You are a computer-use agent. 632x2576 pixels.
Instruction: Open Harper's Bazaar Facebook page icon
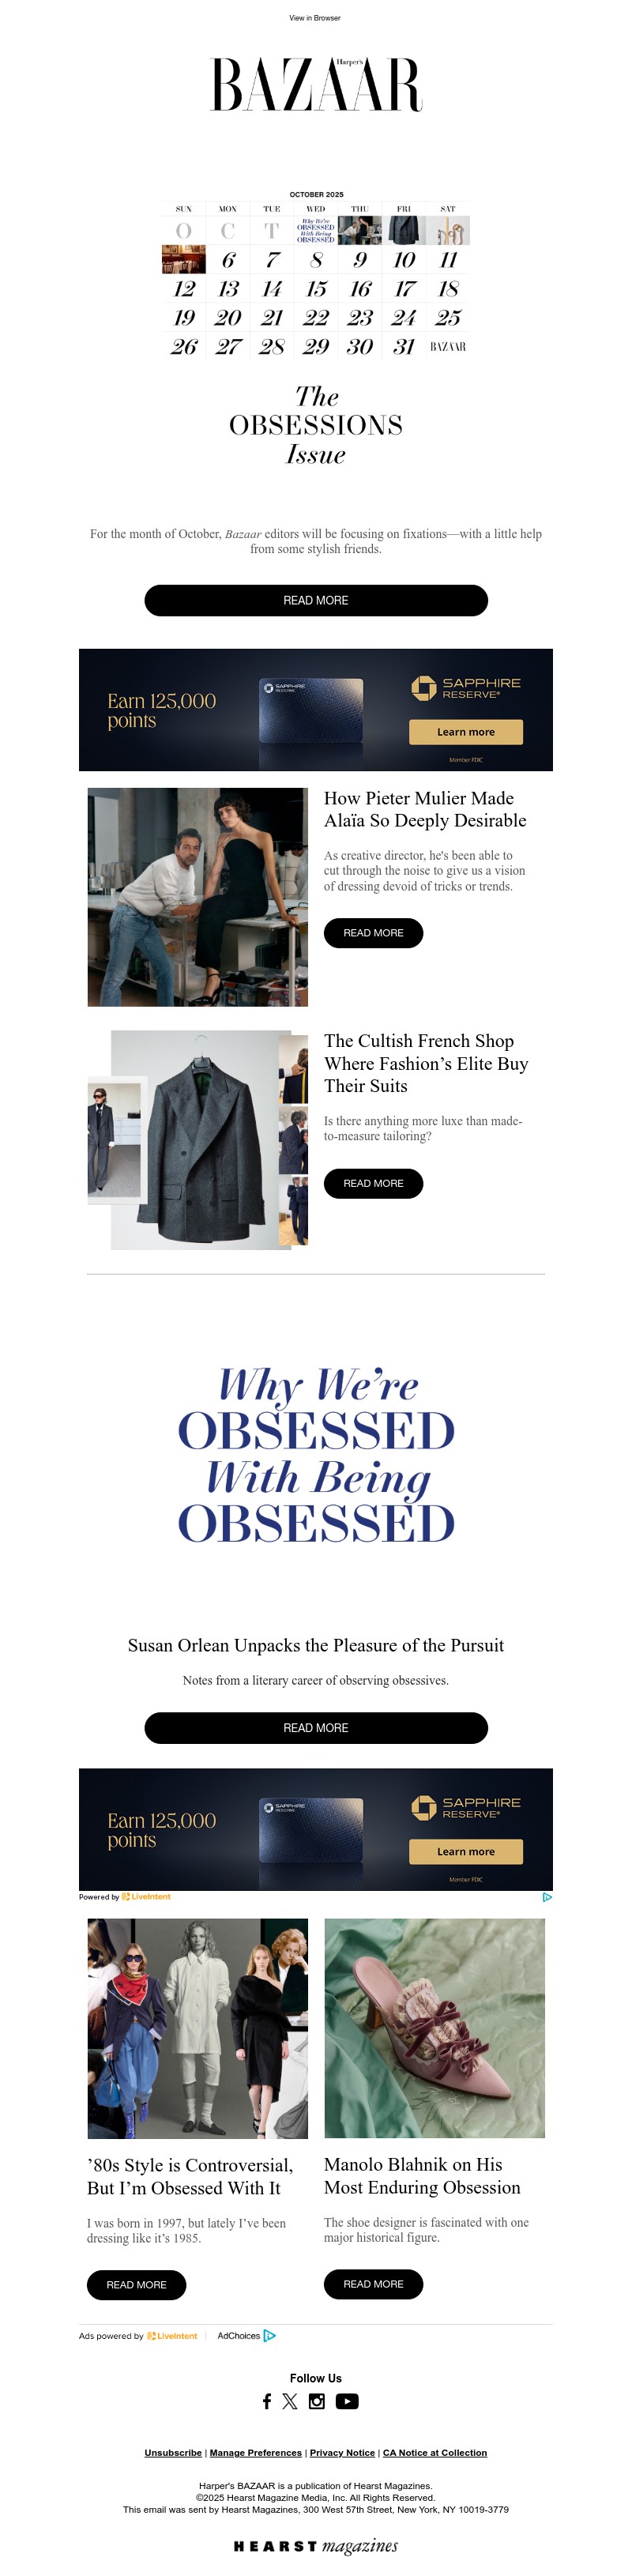coord(267,2400)
